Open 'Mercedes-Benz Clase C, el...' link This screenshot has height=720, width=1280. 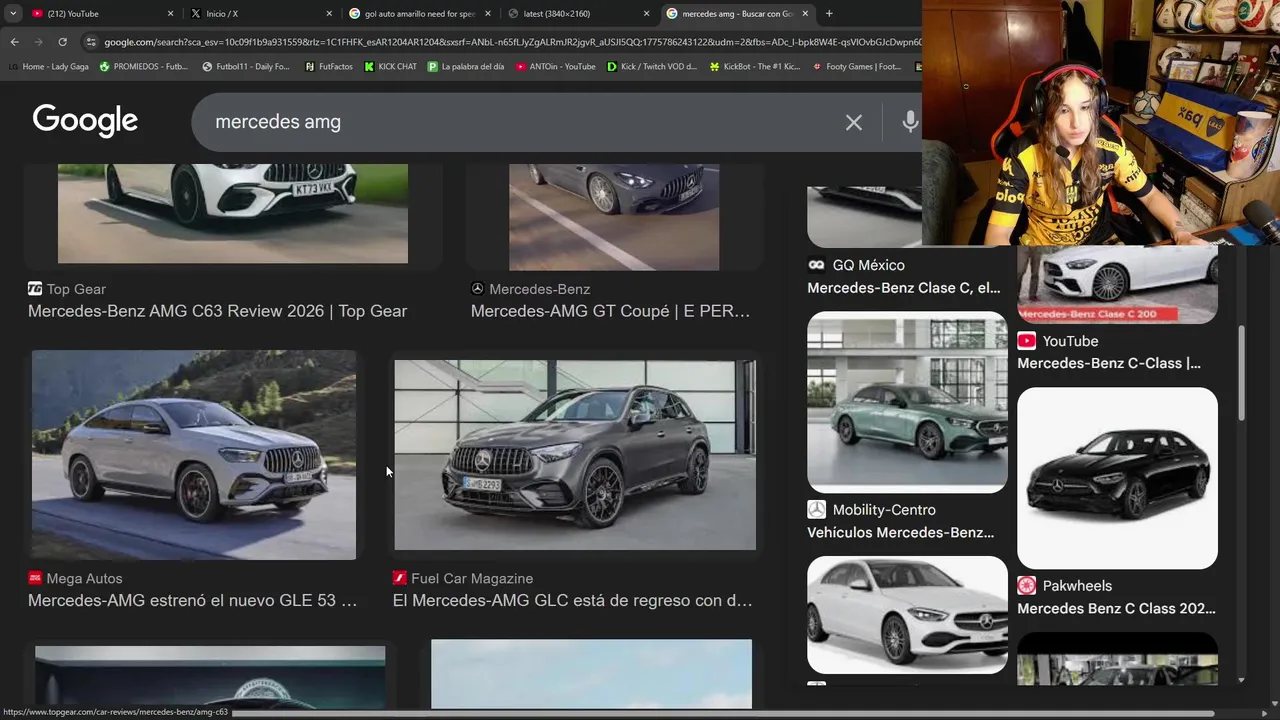904,288
